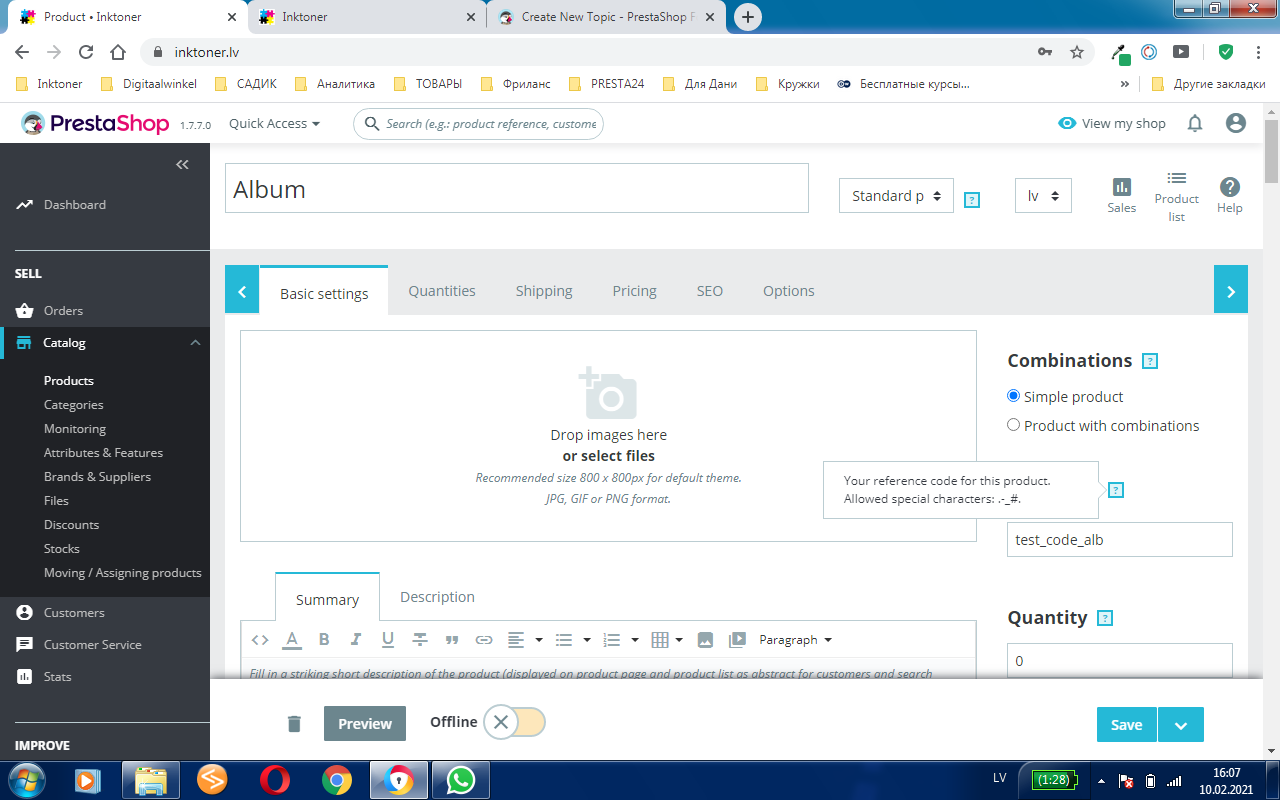The height and width of the screenshot is (800, 1280).
Task: Click the Quantity input field
Action: [1120, 661]
